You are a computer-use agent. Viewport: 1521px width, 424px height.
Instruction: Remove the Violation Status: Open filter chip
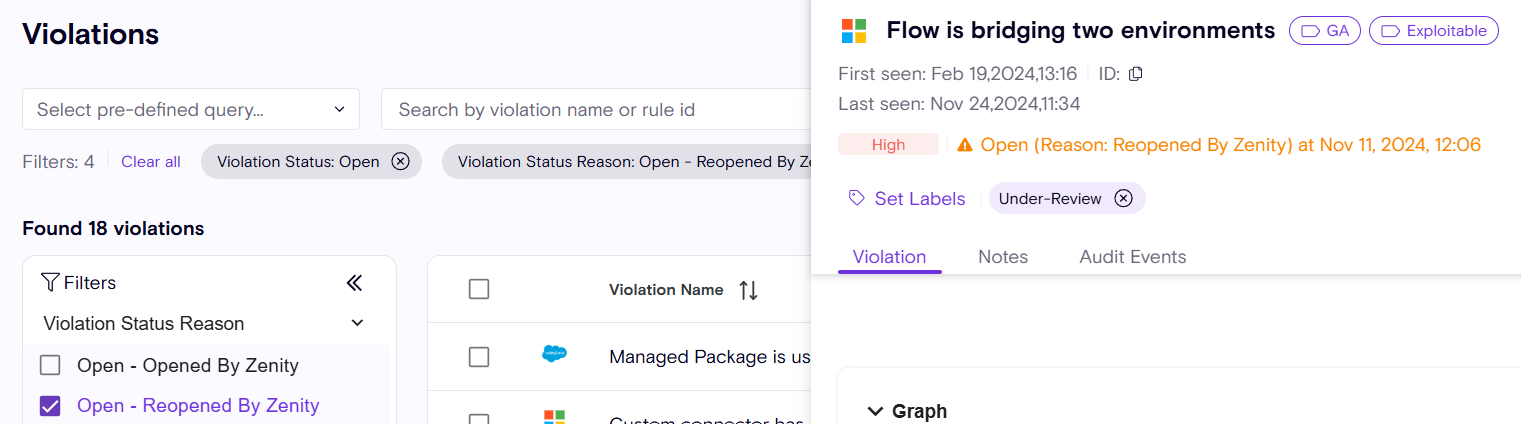point(400,162)
